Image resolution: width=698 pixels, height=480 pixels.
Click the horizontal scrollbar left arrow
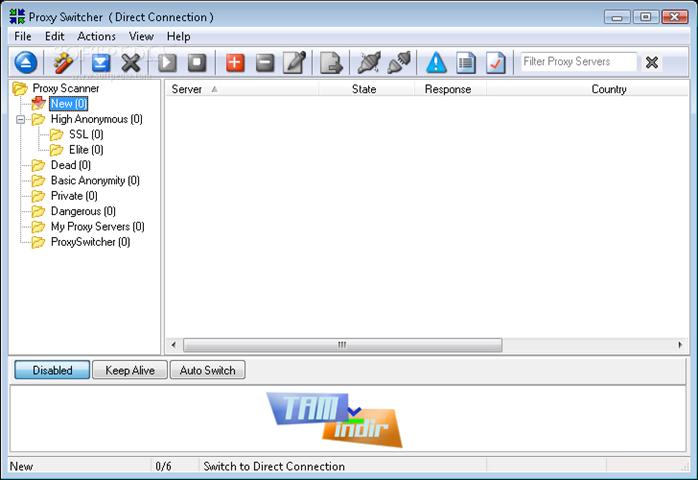174,345
